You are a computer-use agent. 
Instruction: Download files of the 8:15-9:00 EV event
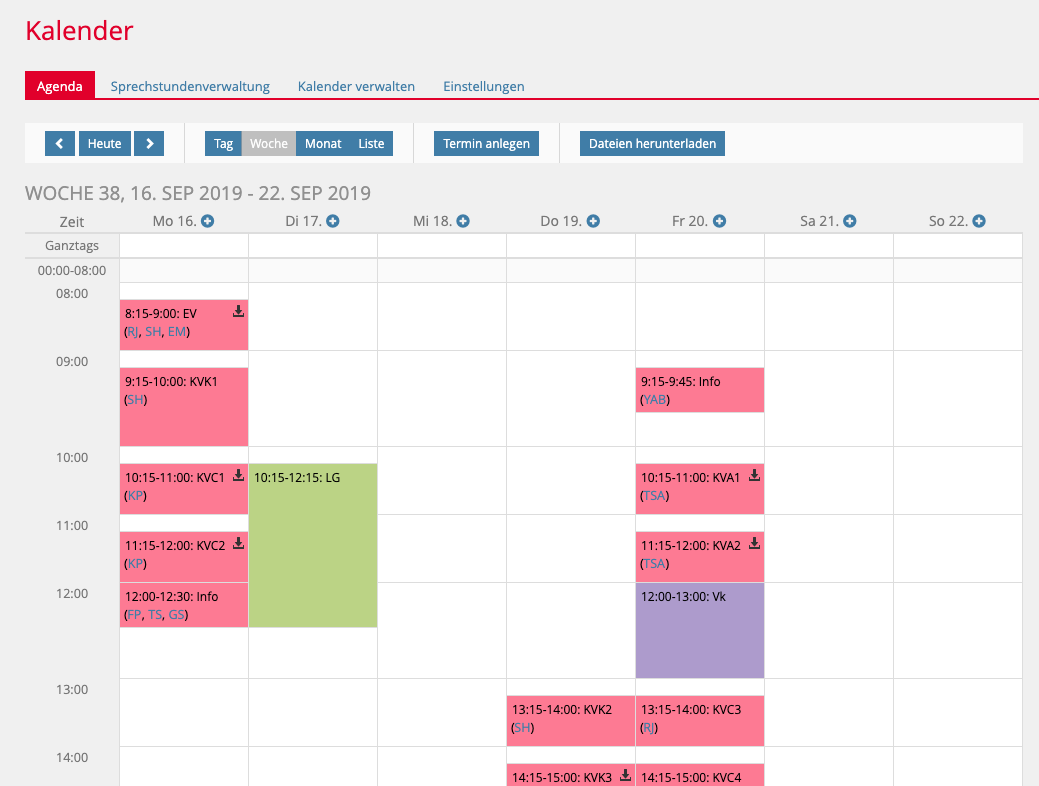tap(238, 312)
